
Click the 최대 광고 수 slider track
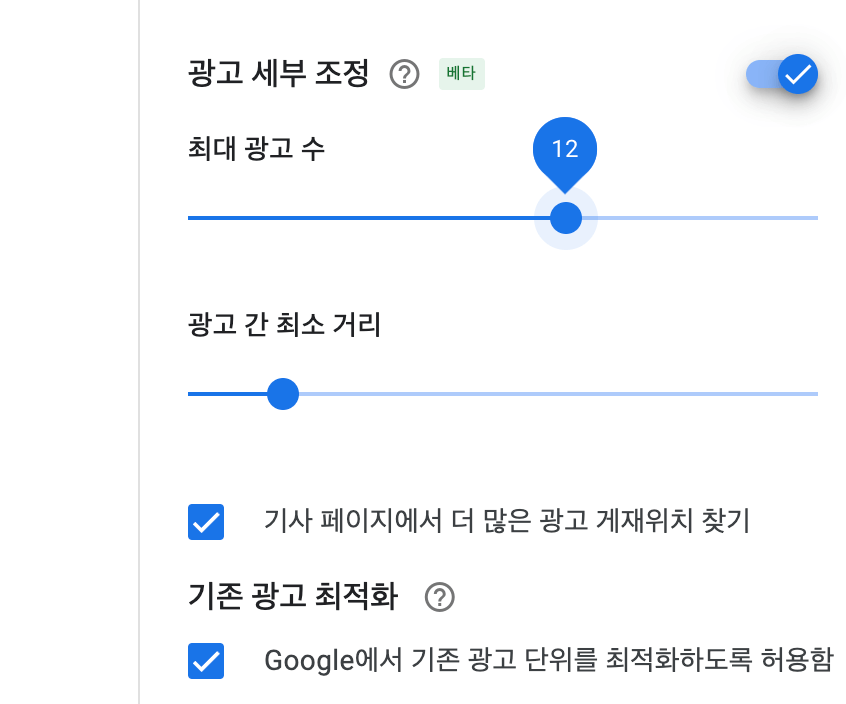click(x=400, y=217)
